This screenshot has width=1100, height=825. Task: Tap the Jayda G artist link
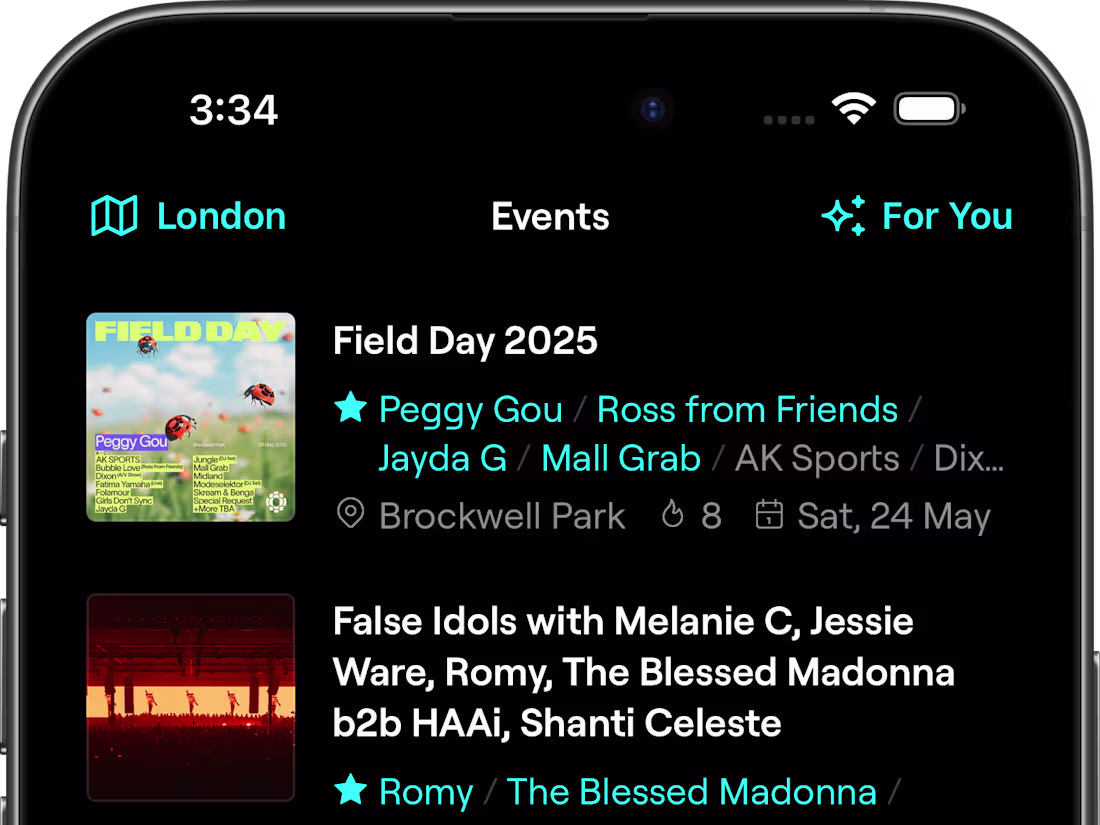pos(443,457)
